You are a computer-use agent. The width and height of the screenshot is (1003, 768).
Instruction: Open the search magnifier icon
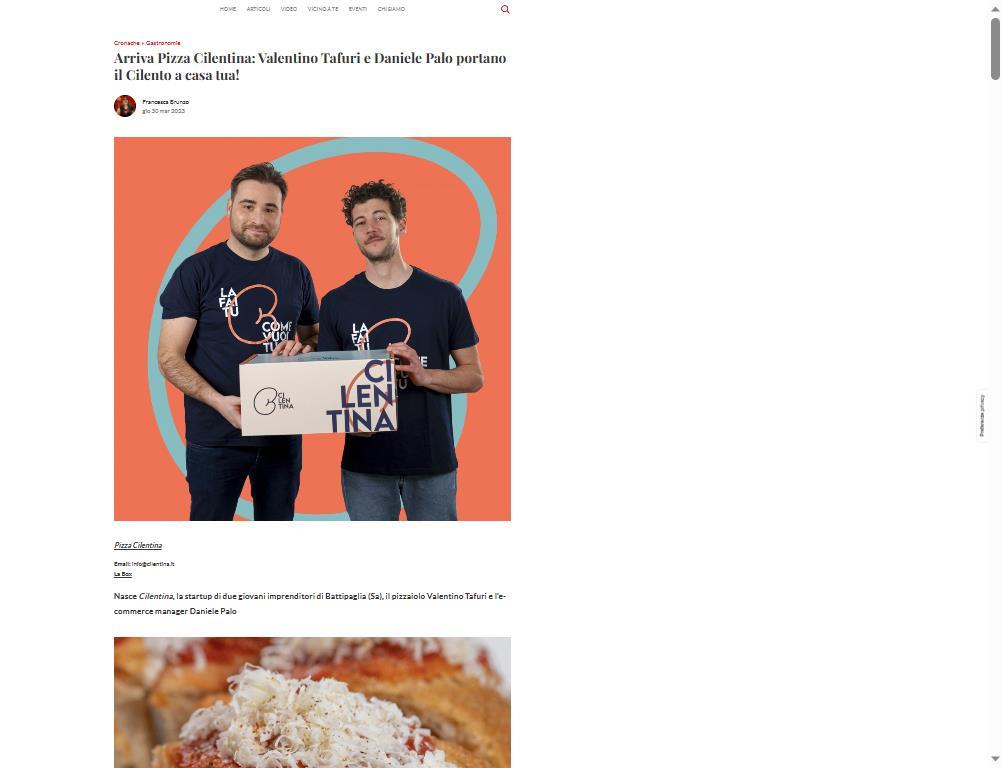pyautogui.click(x=505, y=9)
